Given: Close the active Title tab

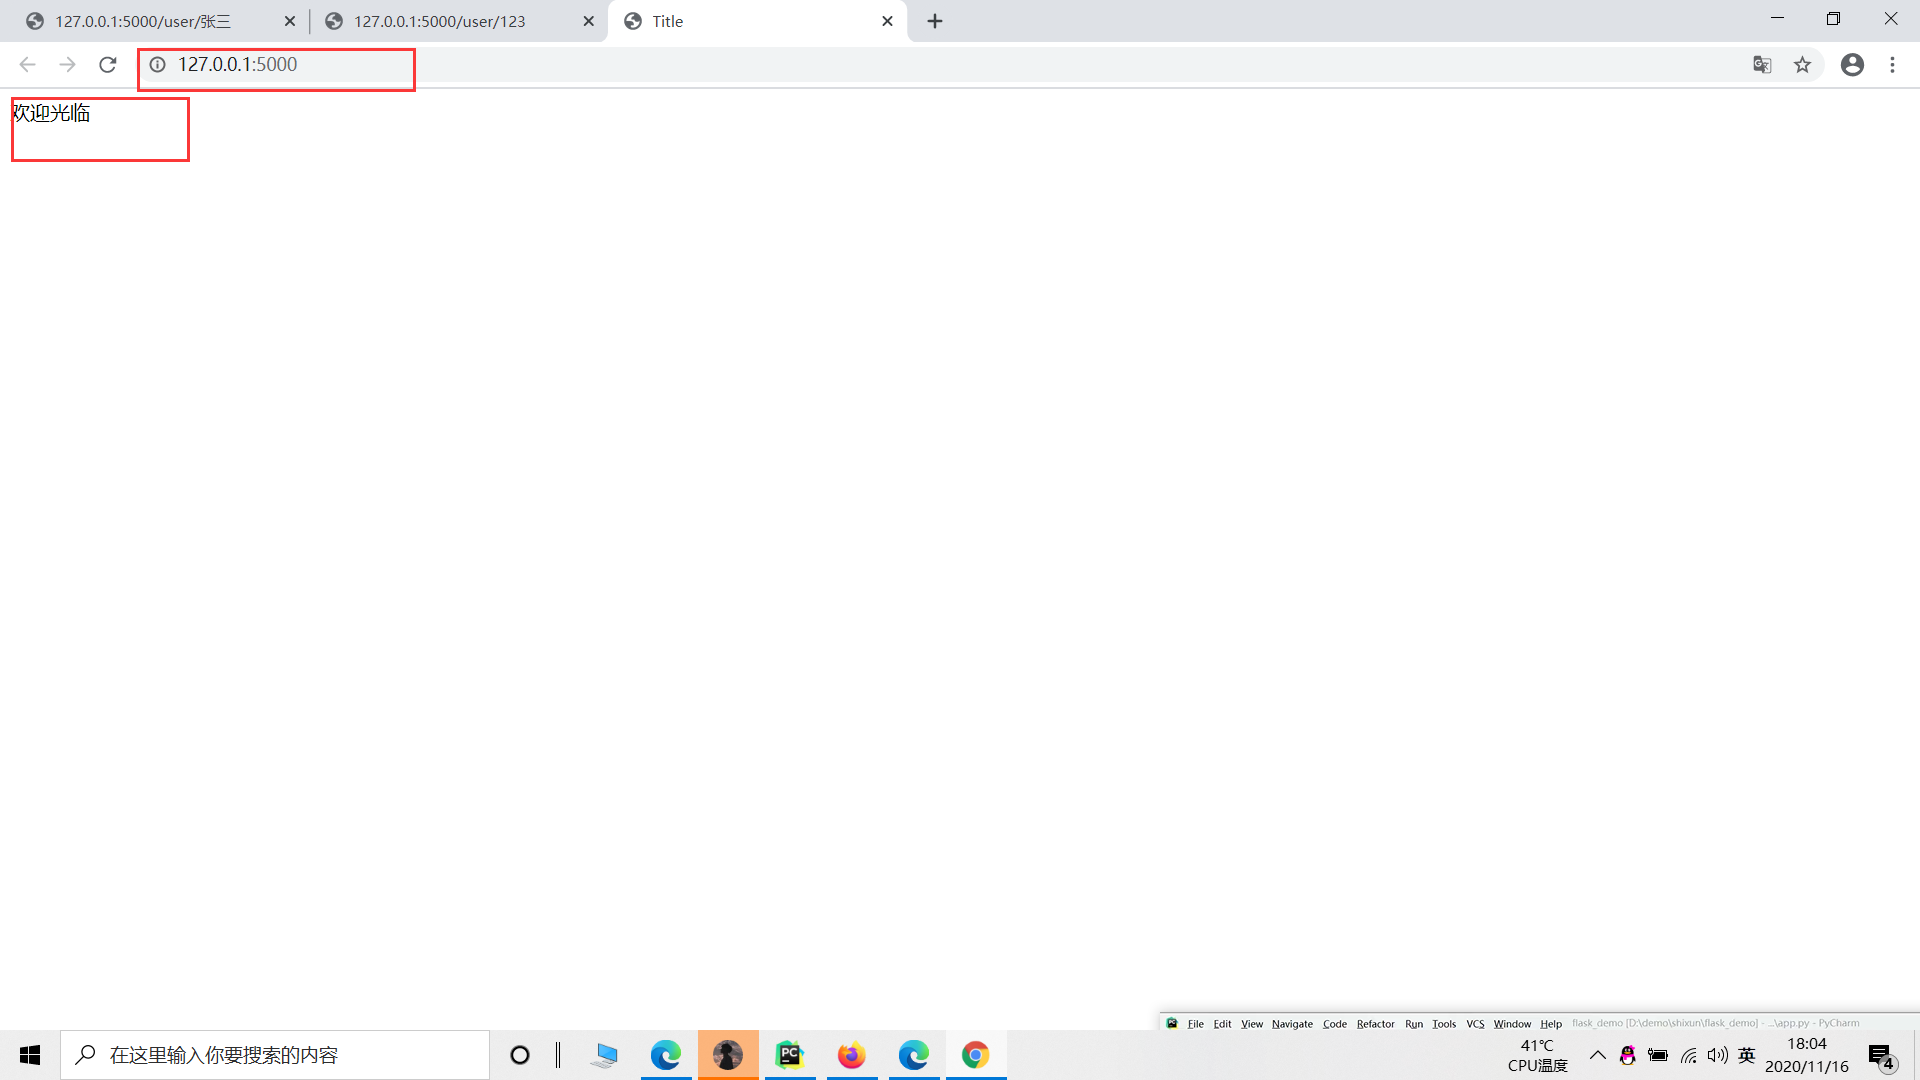Looking at the screenshot, I should click(887, 21).
